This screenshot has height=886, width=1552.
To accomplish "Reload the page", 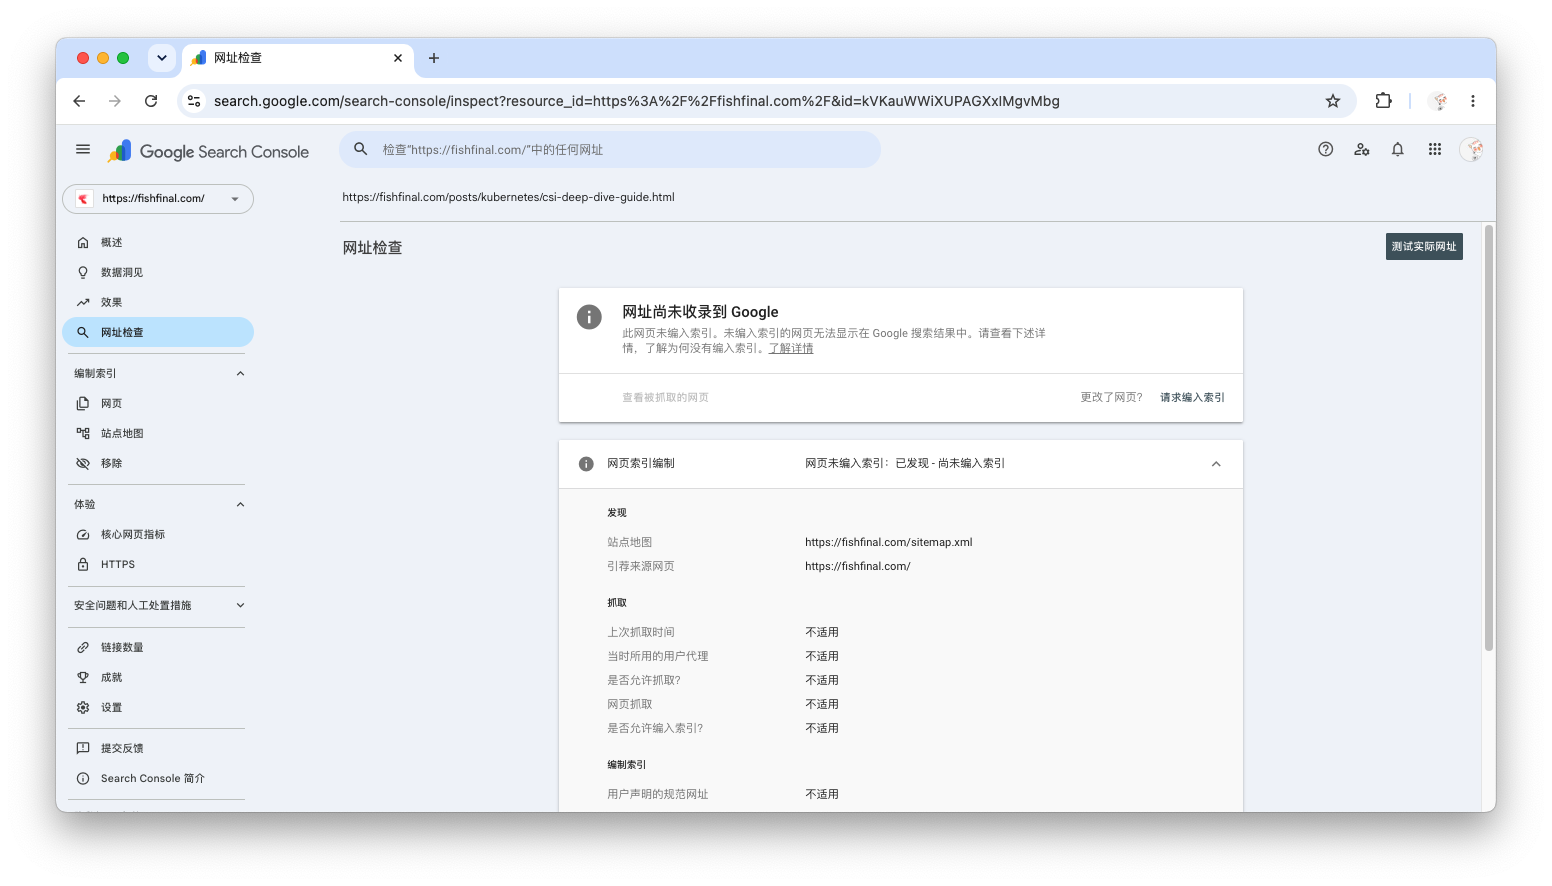I will click(x=151, y=101).
